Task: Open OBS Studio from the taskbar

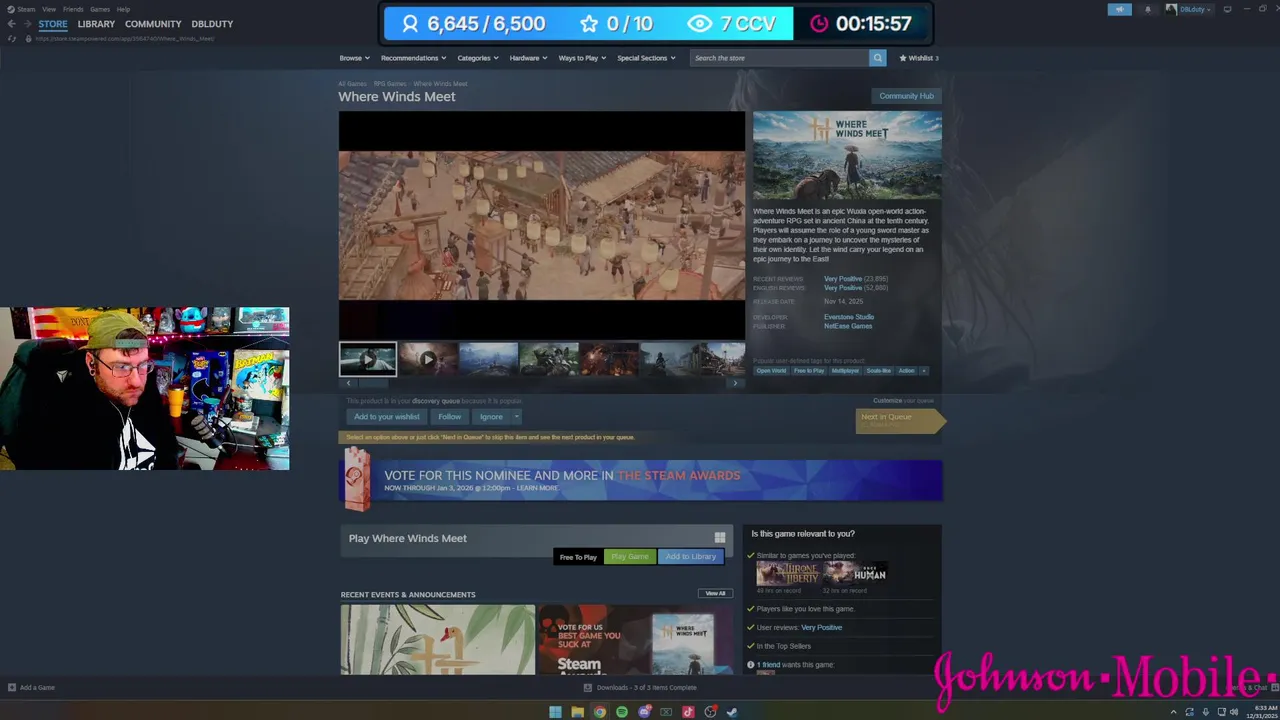Action: tap(710, 712)
